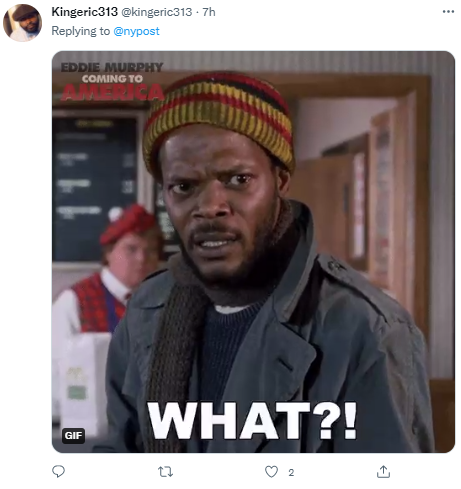Click the like count number 2
The image size is (461, 489).
pyautogui.click(x=291, y=472)
